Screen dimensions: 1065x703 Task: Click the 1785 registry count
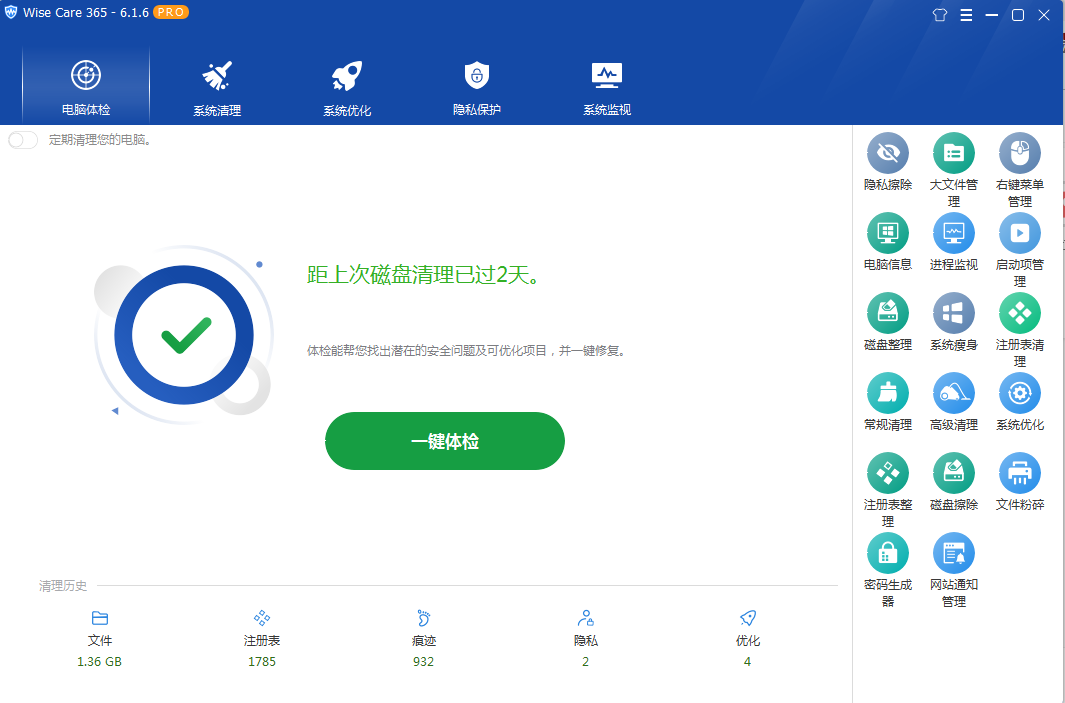pyautogui.click(x=262, y=662)
